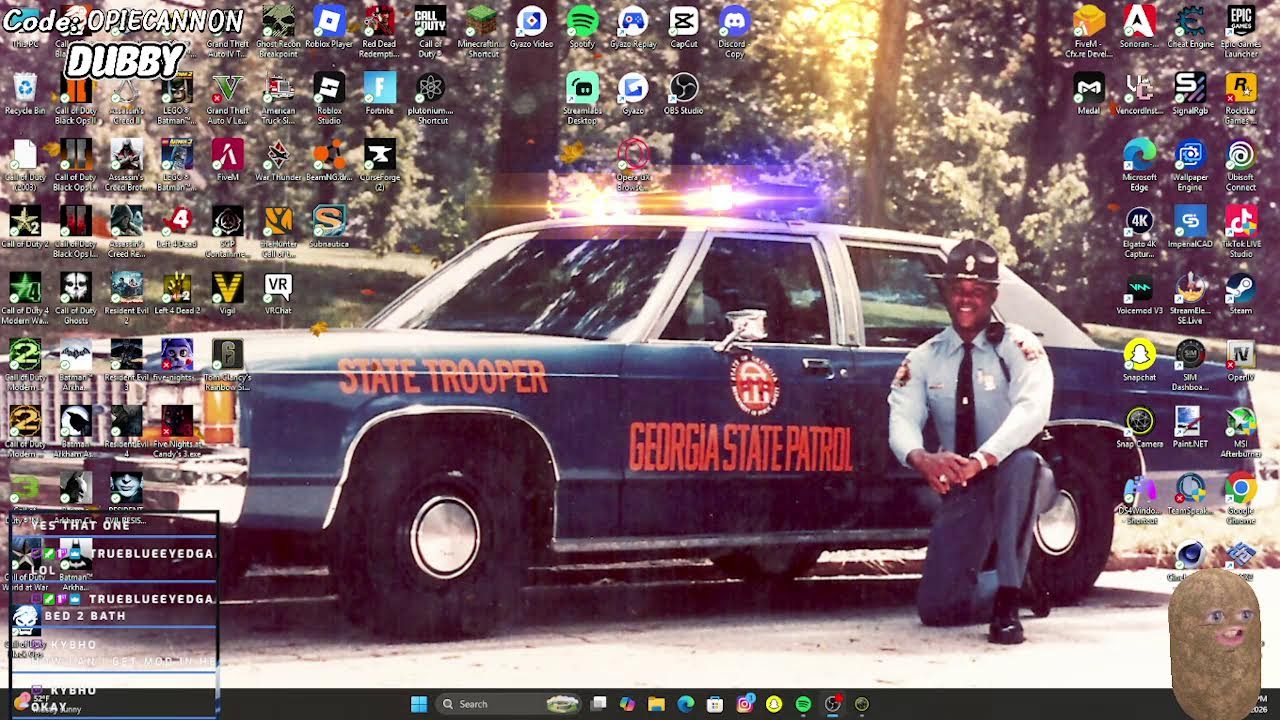Open the Windows Start menu
This screenshot has width=1280, height=720.
(x=419, y=704)
